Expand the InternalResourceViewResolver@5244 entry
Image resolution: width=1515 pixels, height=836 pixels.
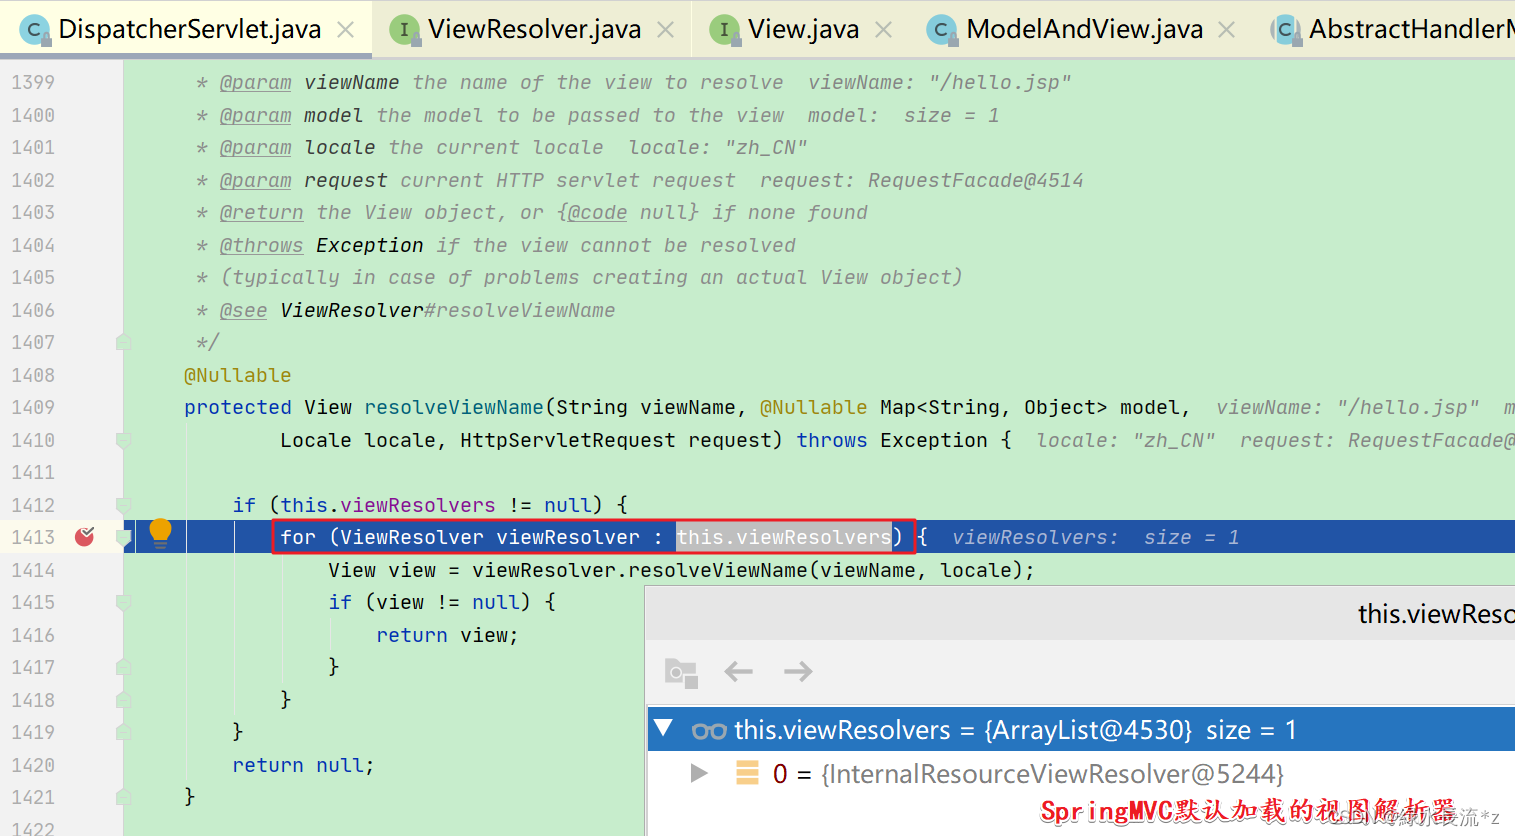click(x=699, y=773)
